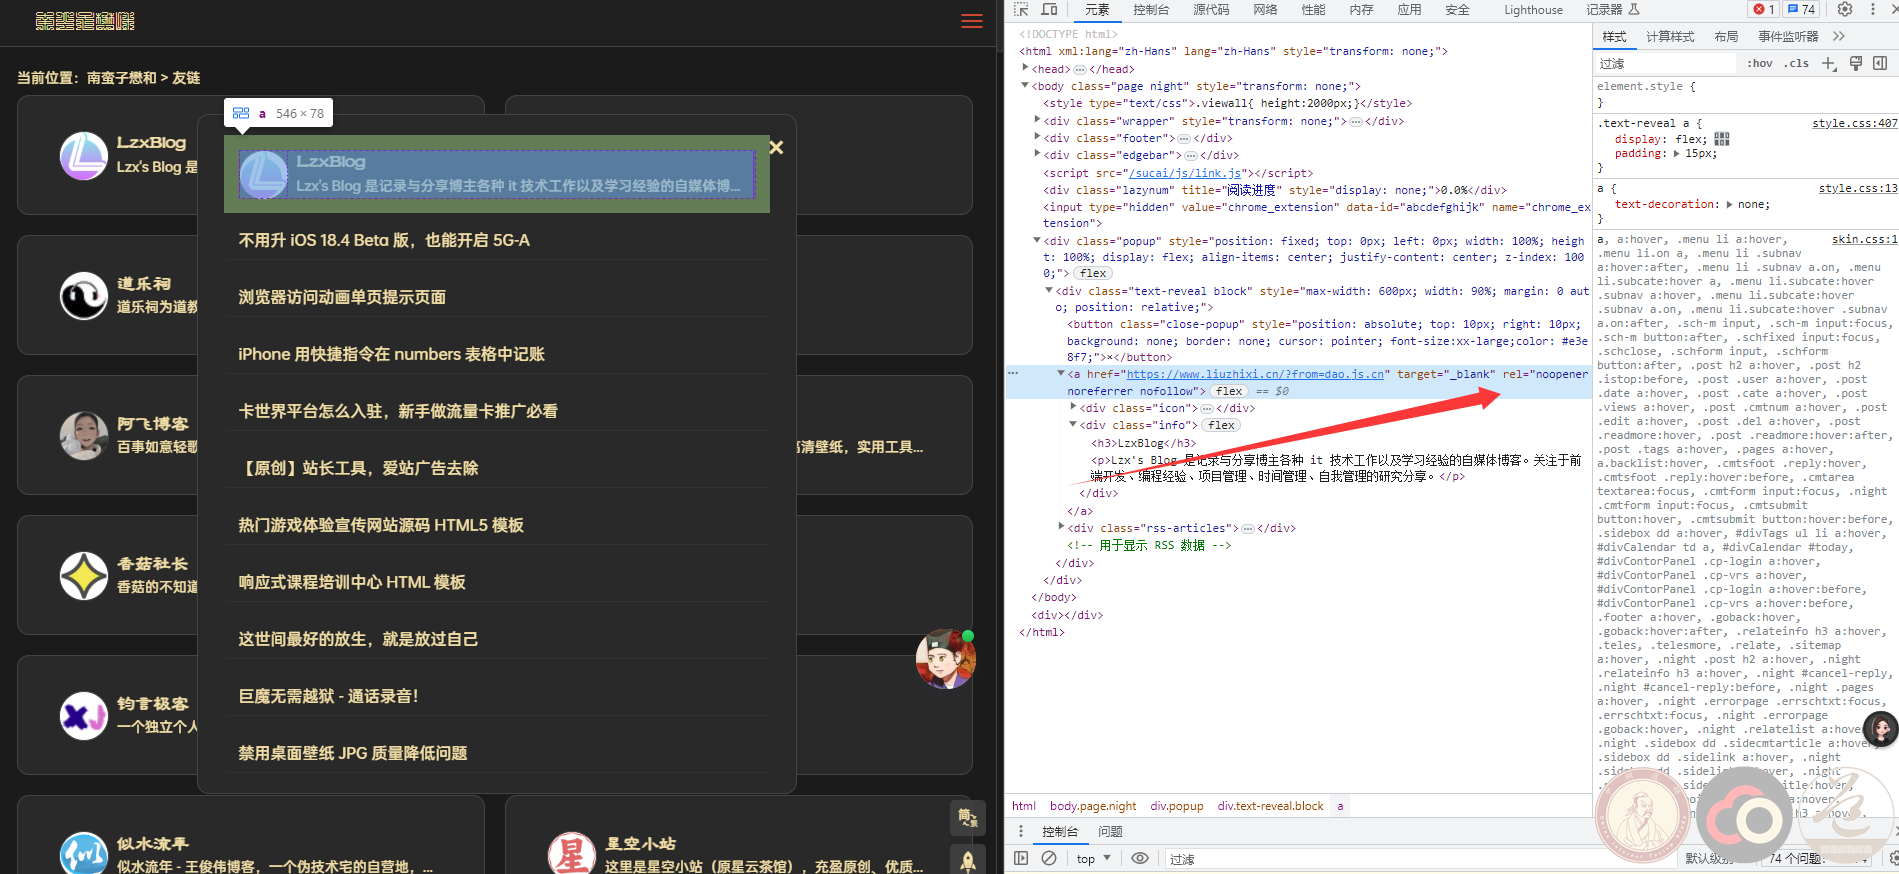The image size is (1899, 874).
Task: Switch to the Lighthouse tab
Action: (1533, 10)
